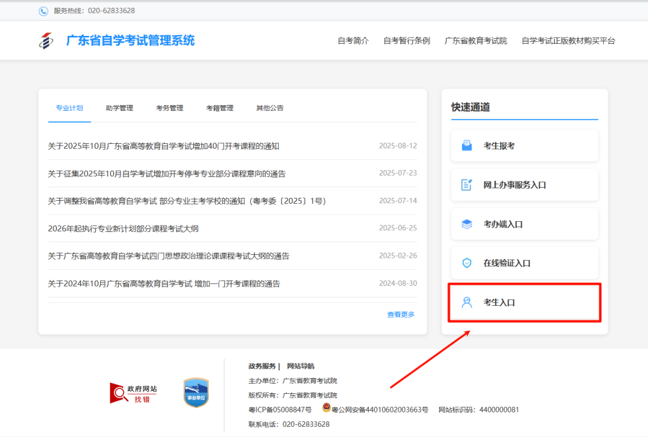Click the blue 事业单位 emblem in footer
This screenshot has width=648, height=437.
pos(196,392)
